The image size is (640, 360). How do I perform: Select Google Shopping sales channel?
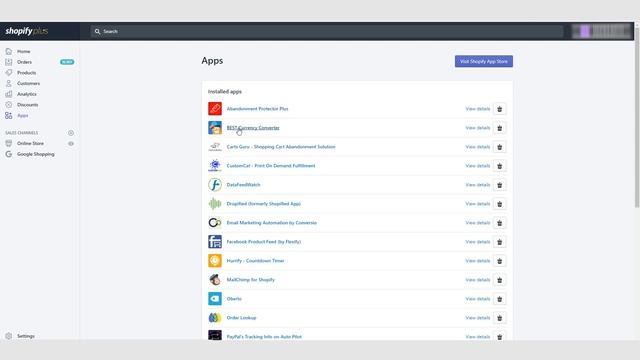tap(36, 154)
